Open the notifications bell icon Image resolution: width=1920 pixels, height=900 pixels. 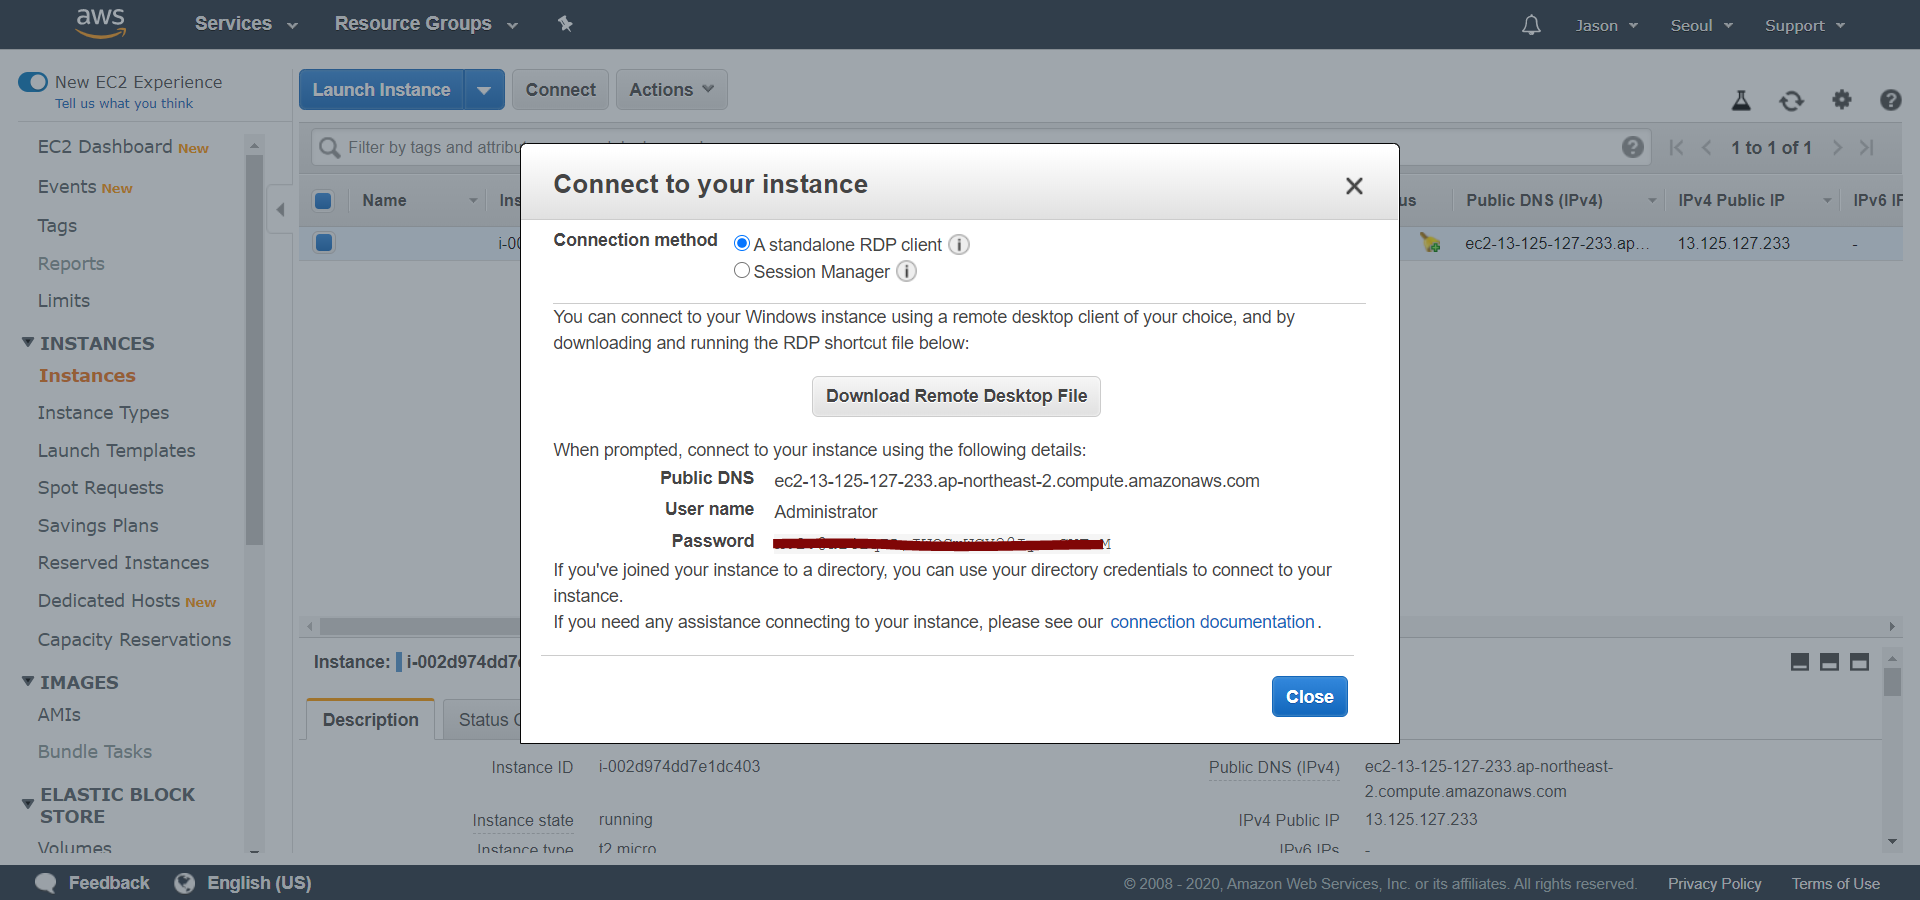1531,25
